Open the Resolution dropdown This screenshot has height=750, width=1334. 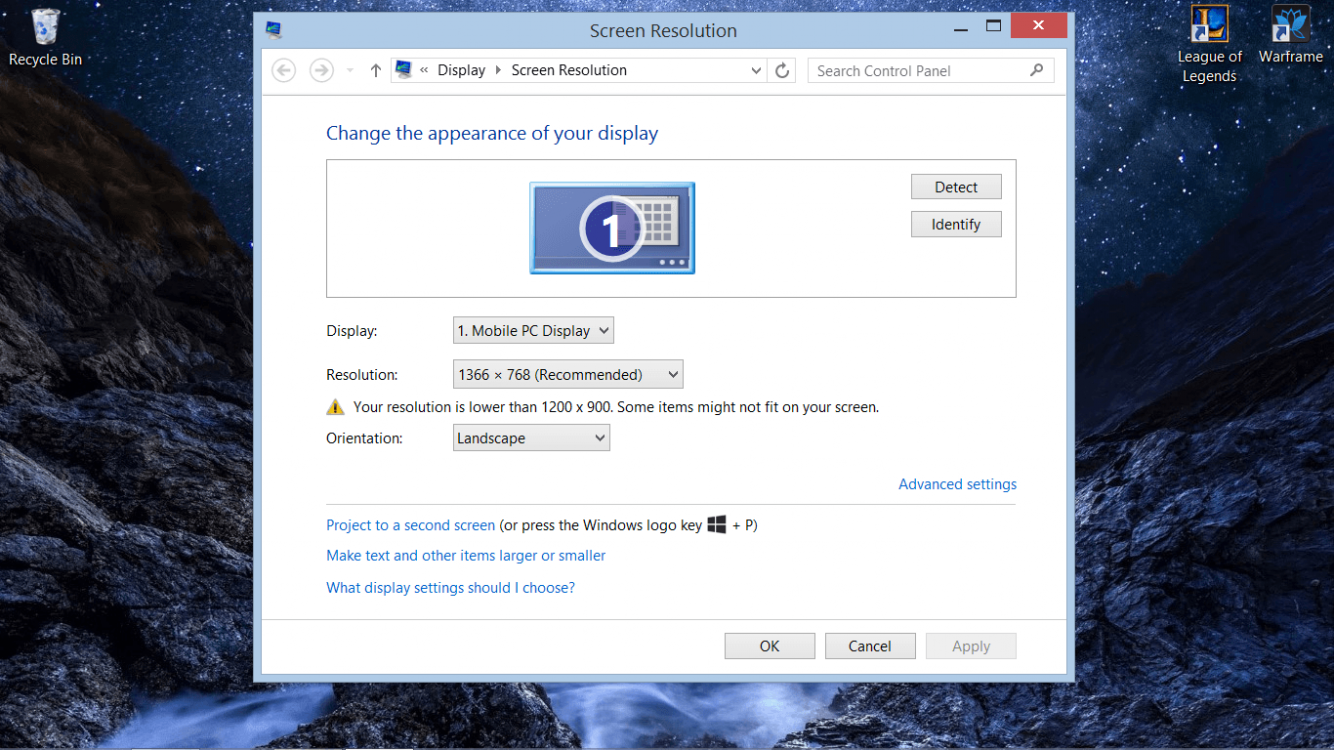[567, 374]
